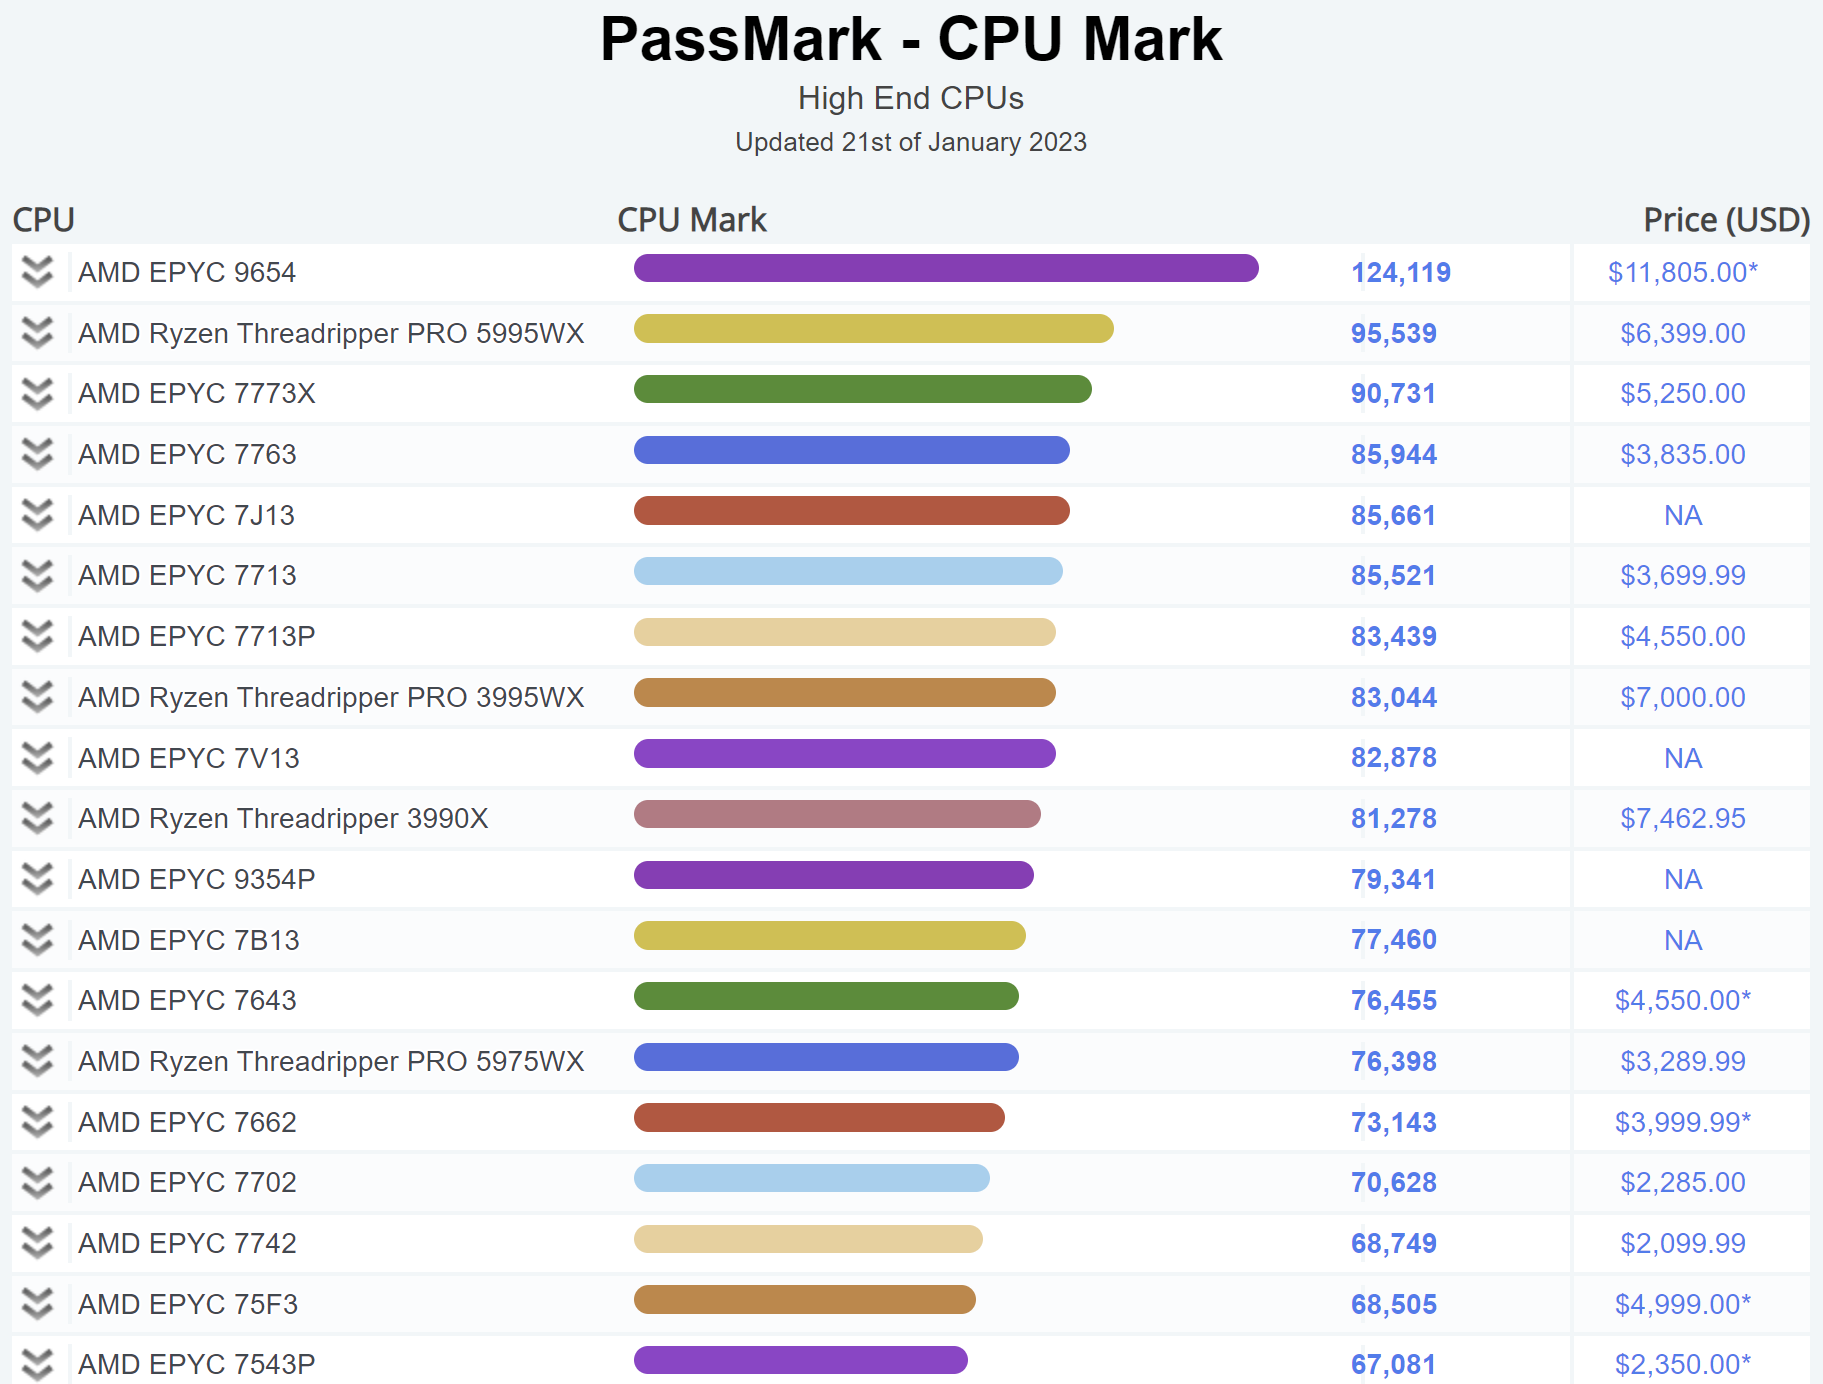Click the chevron beside AMD EPYC 7773X
This screenshot has height=1384, width=1823.
pyautogui.click(x=37, y=394)
